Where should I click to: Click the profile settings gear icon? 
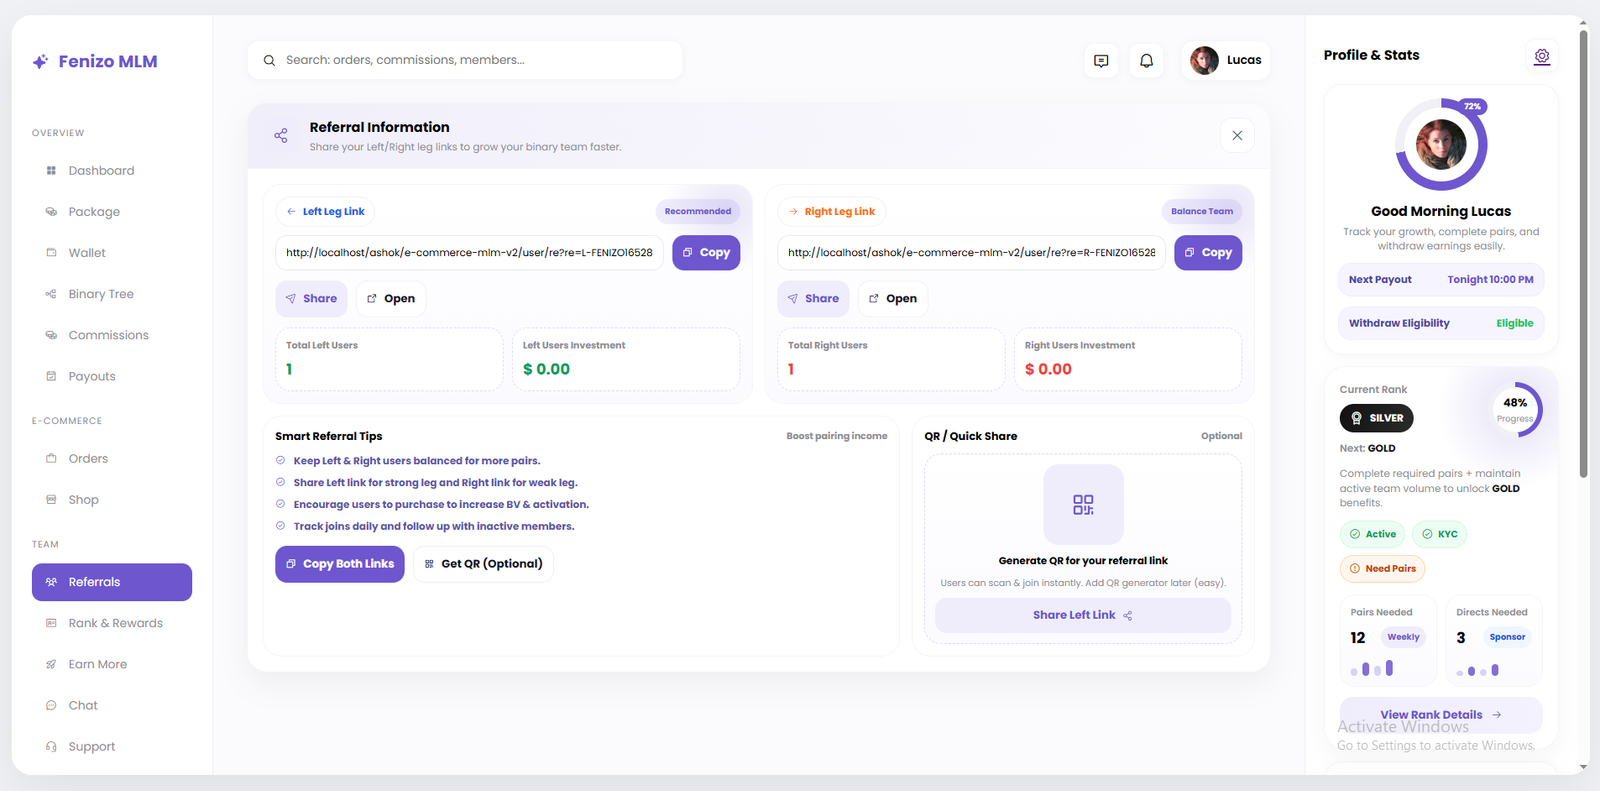[1541, 56]
